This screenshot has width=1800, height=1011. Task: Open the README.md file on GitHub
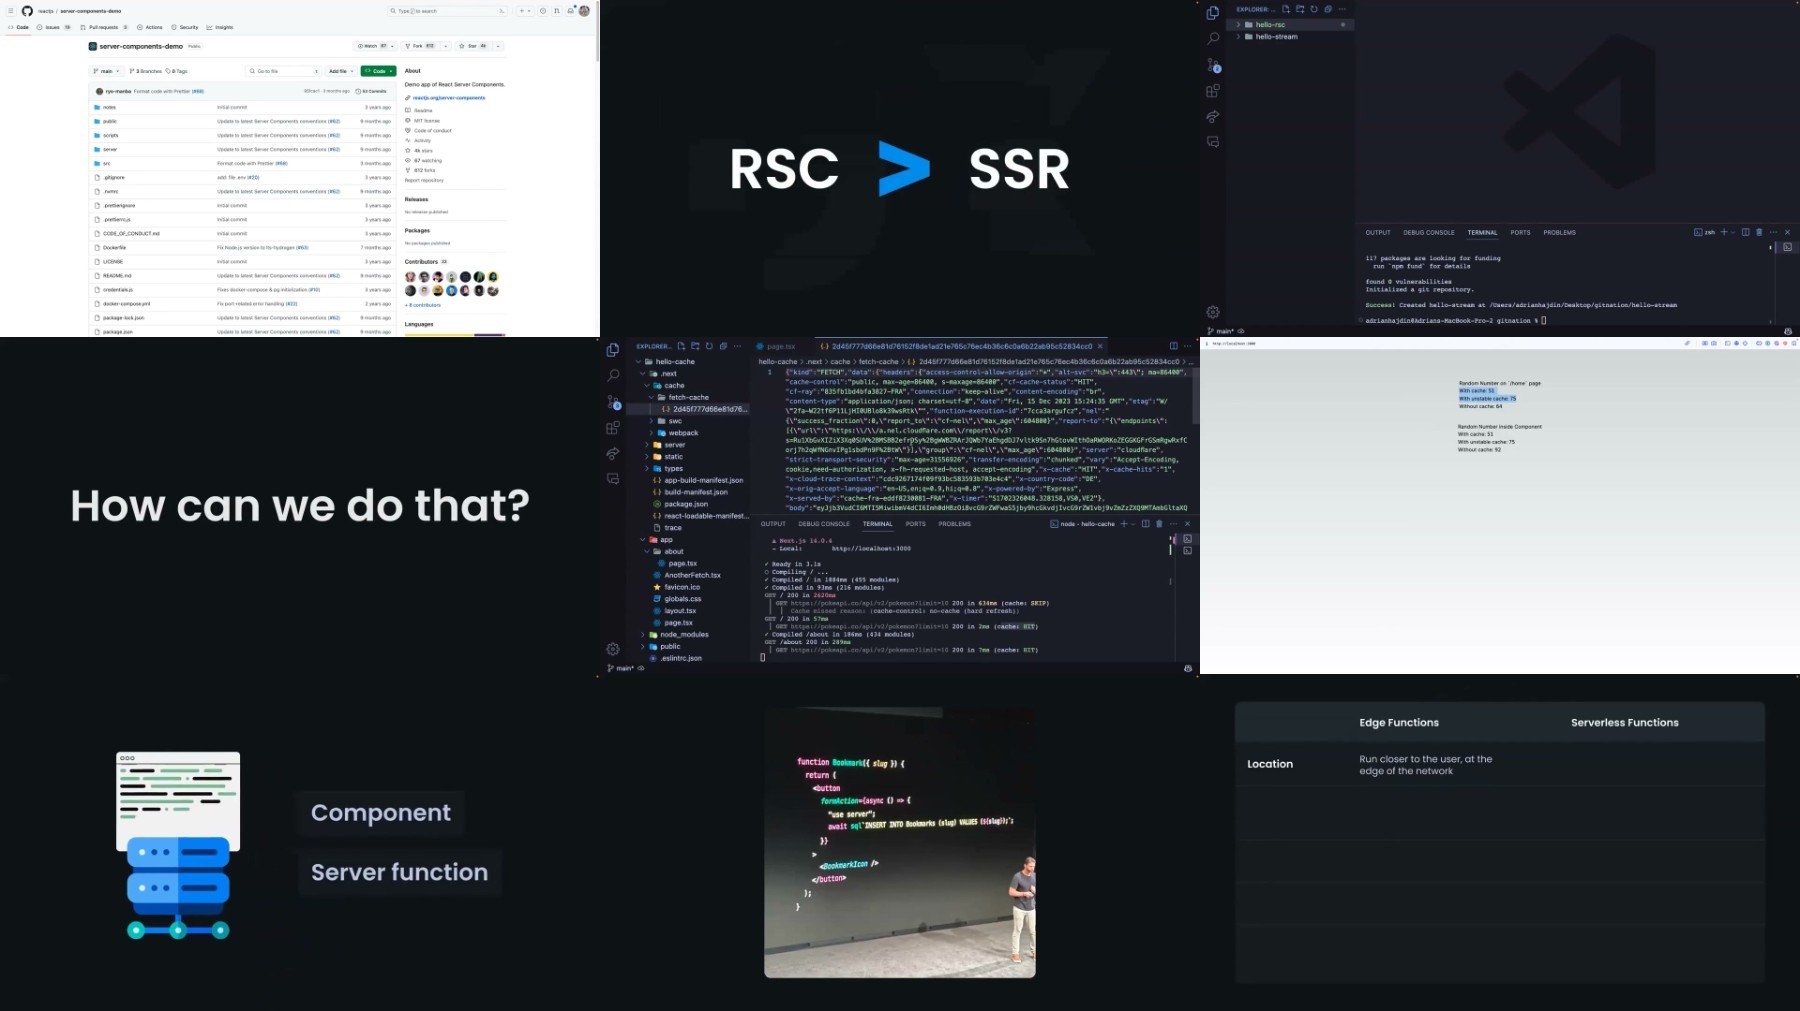pos(117,276)
